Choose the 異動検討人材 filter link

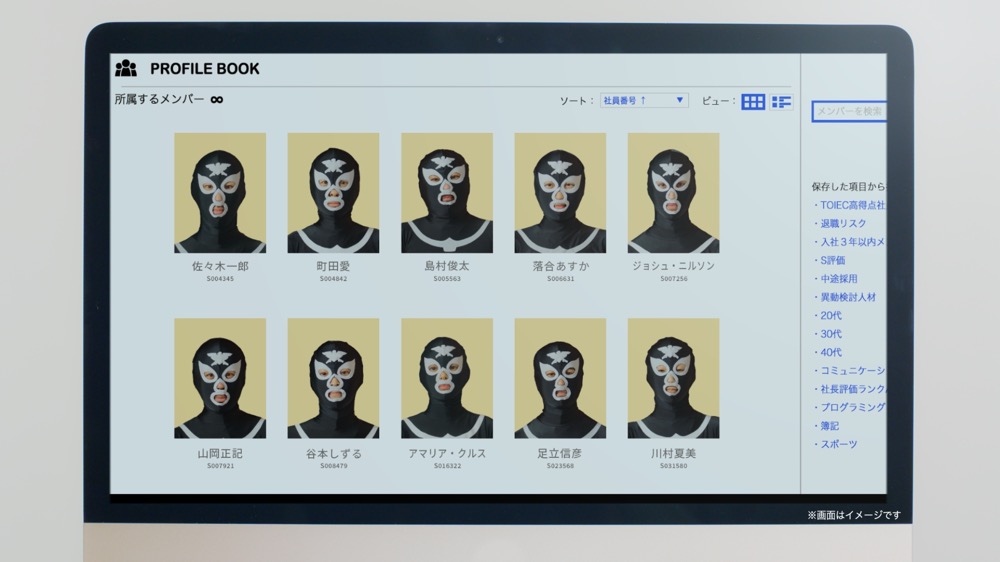click(847, 297)
